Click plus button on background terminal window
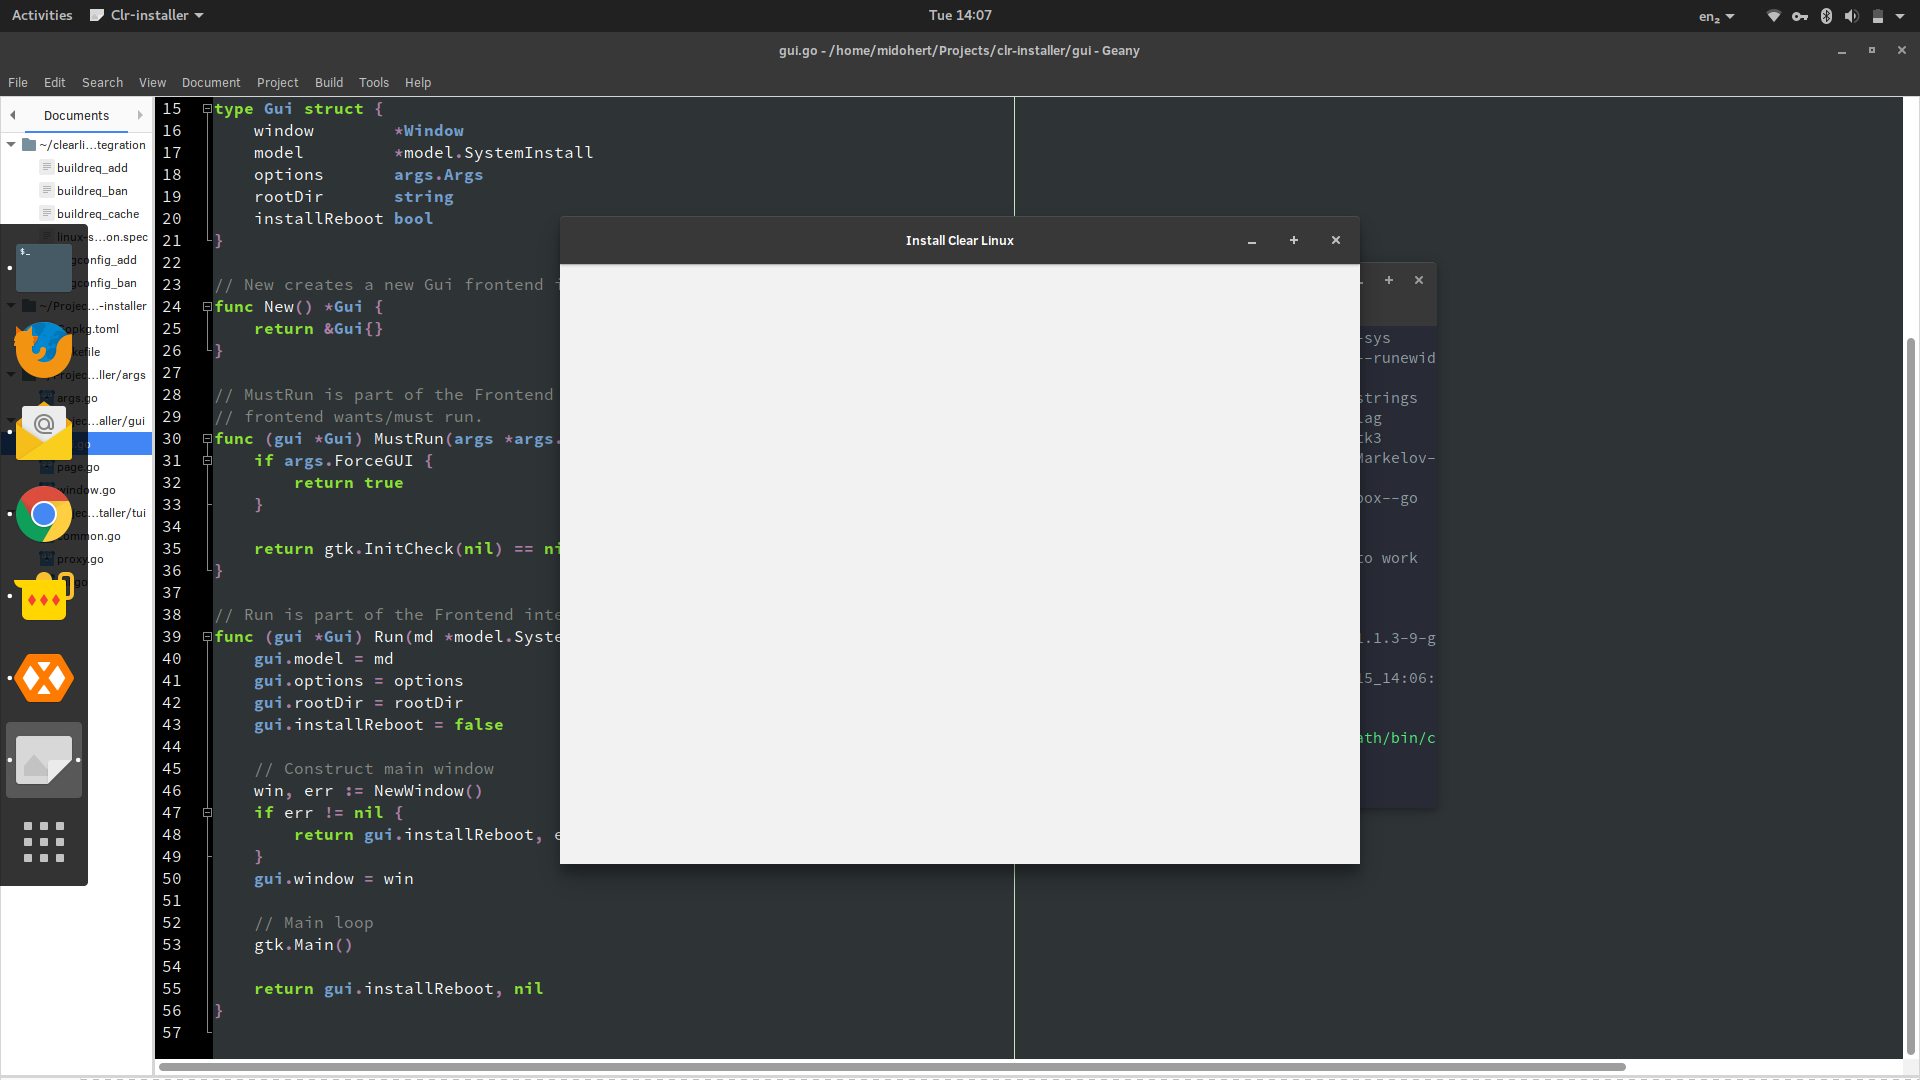 [x=1389, y=280]
